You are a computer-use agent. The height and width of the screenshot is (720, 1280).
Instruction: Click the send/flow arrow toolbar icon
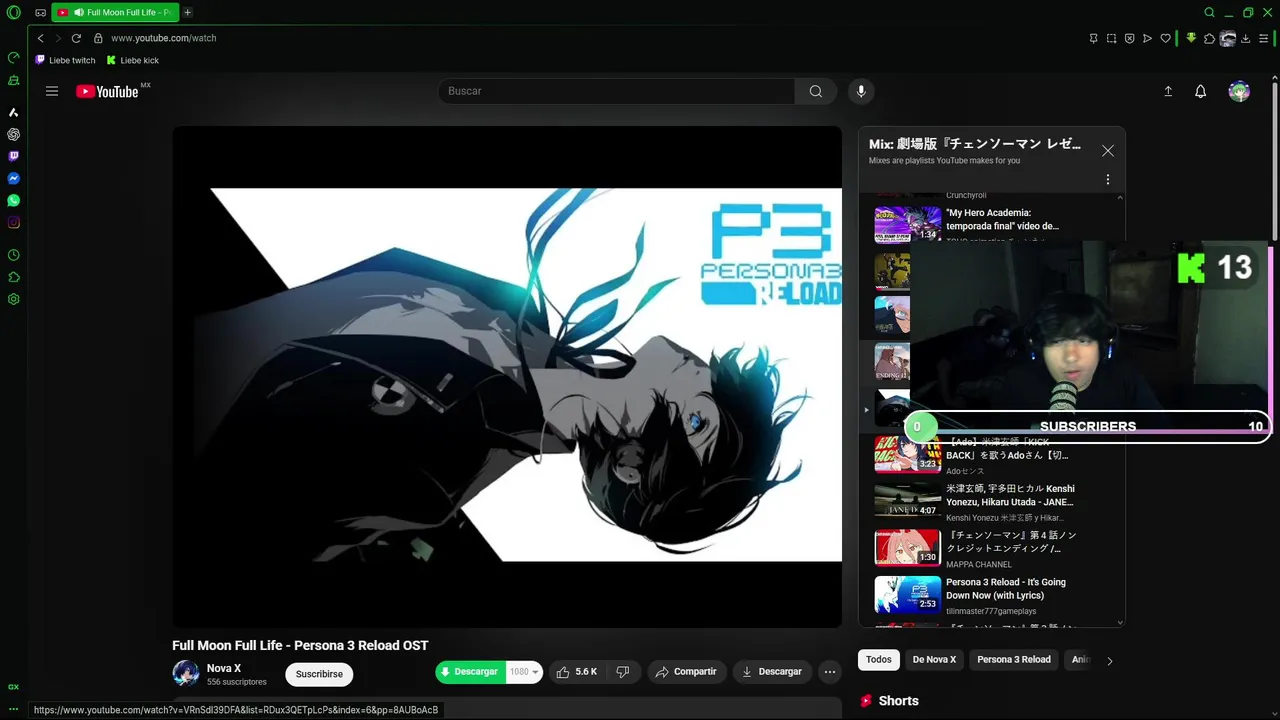click(1147, 38)
